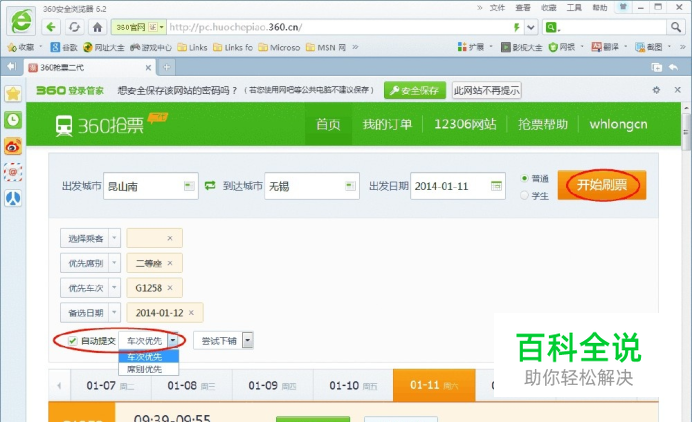692x422 pixels.
Task: Remove the 二等座 seat tag
Action: pos(170,263)
